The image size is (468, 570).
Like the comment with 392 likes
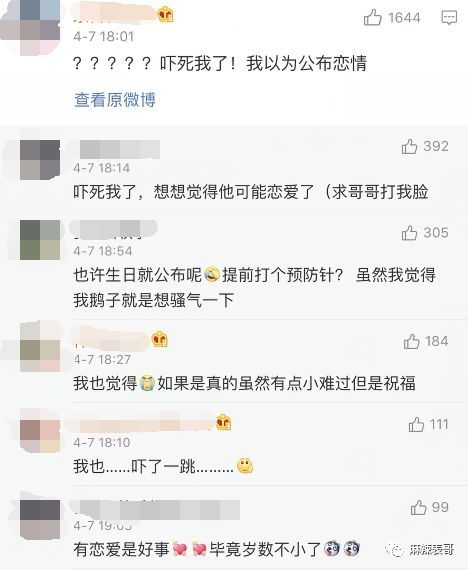(409, 146)
